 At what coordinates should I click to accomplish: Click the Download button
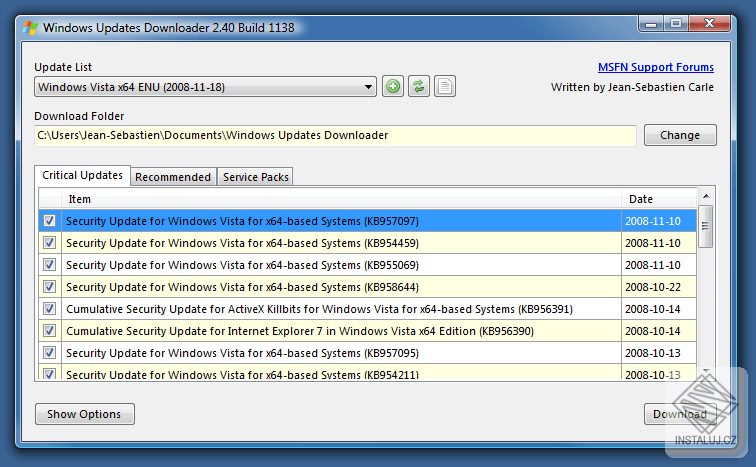(x=680, y=414)
